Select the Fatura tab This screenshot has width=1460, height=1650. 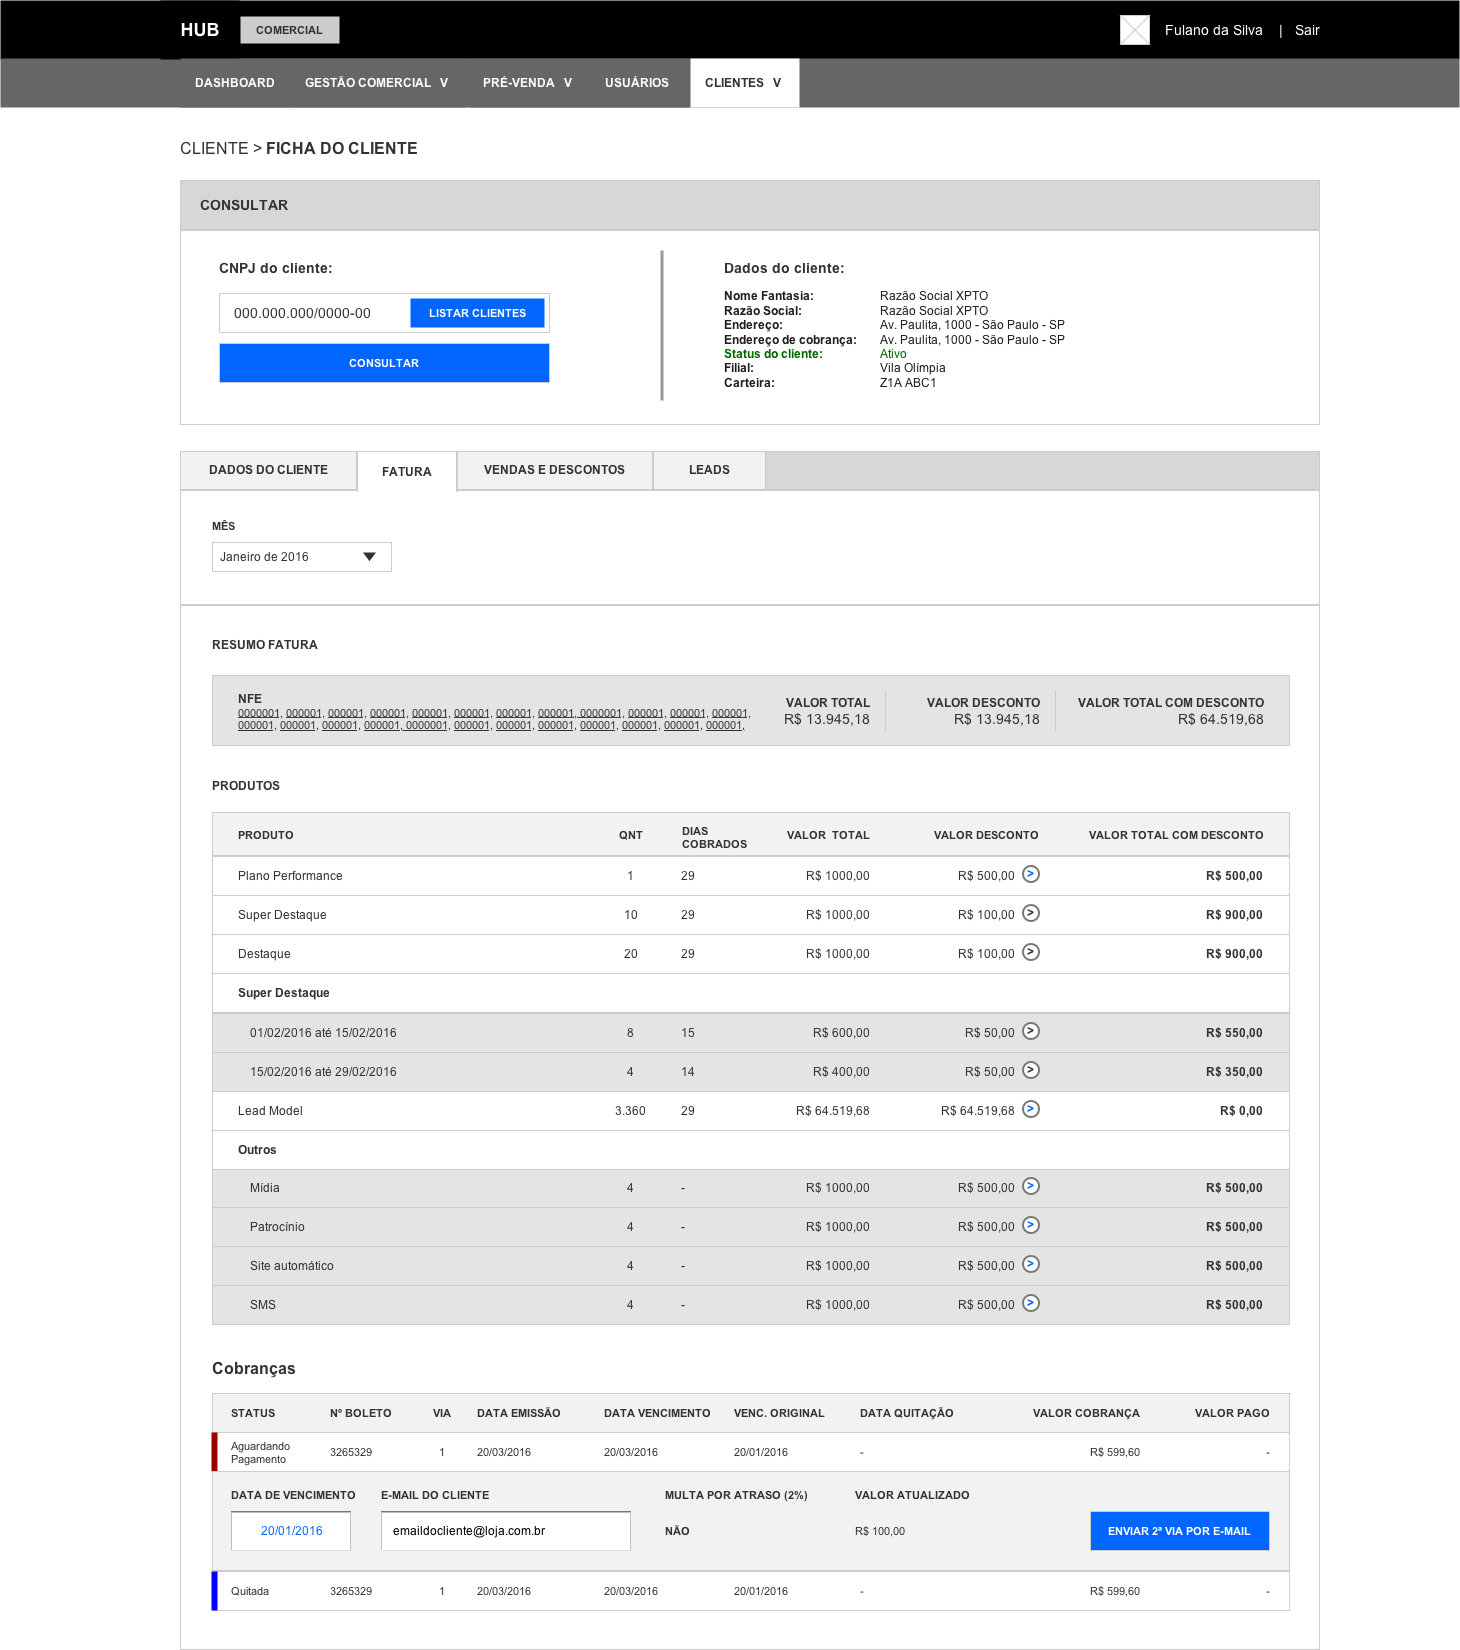point(407,471)
